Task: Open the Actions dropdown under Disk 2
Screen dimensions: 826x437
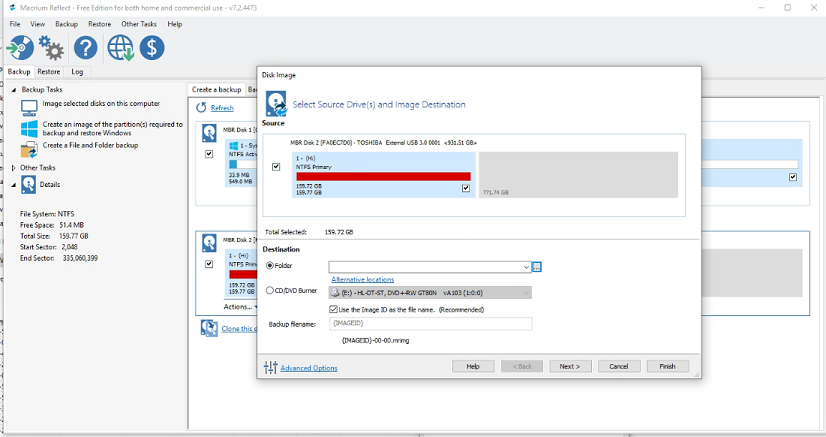Action: click(240, 306)
